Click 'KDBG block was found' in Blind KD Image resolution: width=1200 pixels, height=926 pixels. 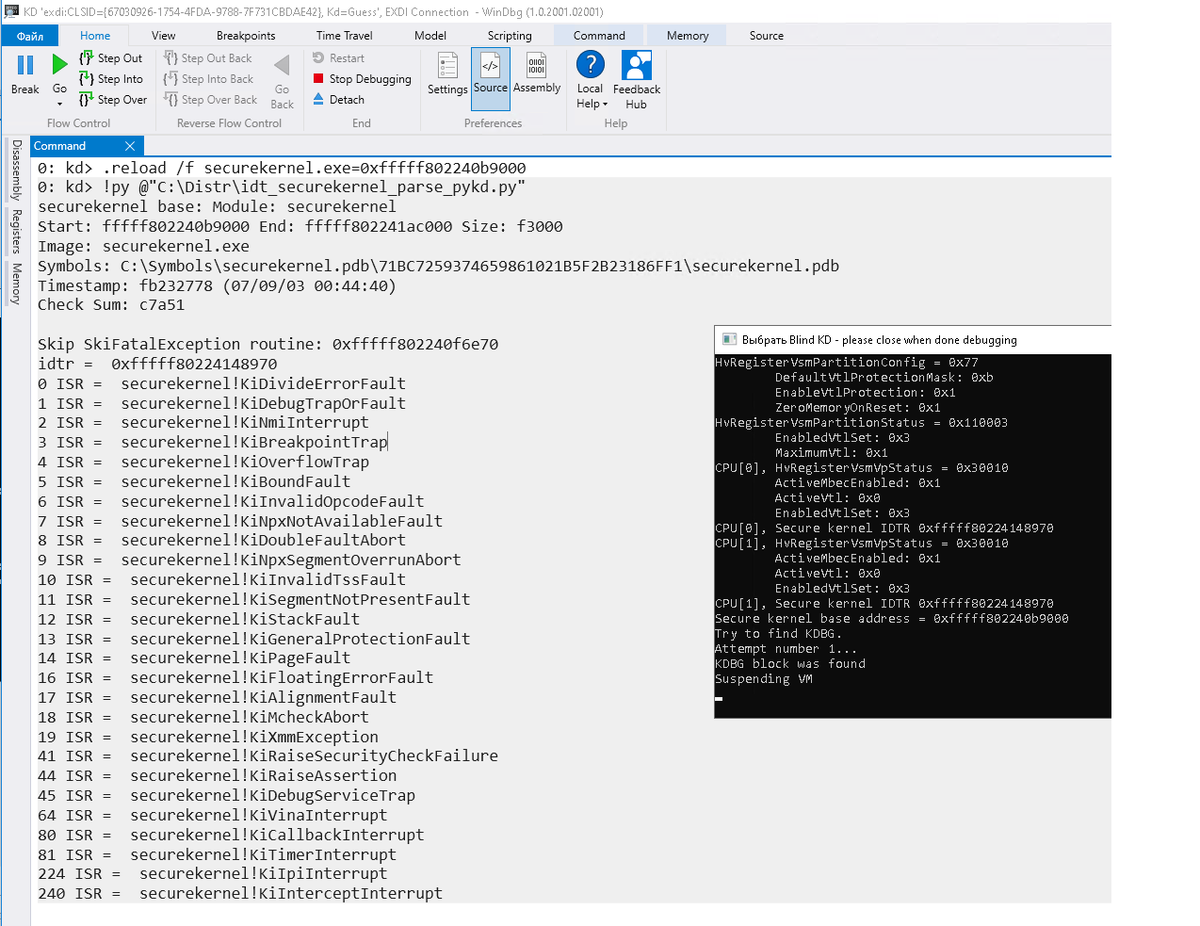(x=790, y=663)
